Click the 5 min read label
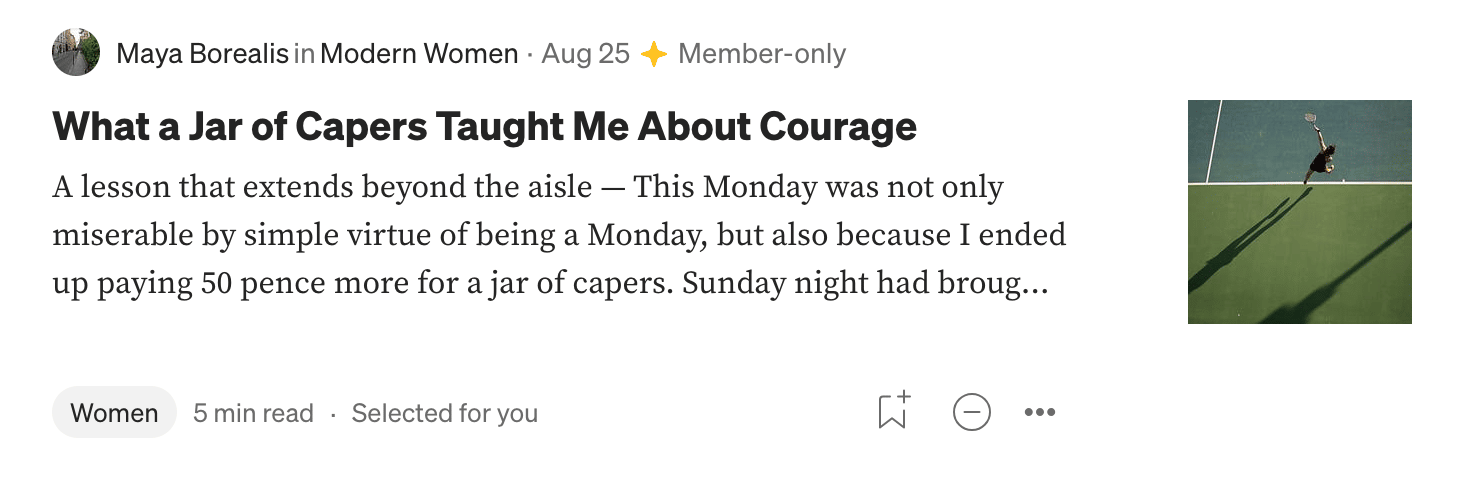Screen dimensions: 1476x480 253,413
